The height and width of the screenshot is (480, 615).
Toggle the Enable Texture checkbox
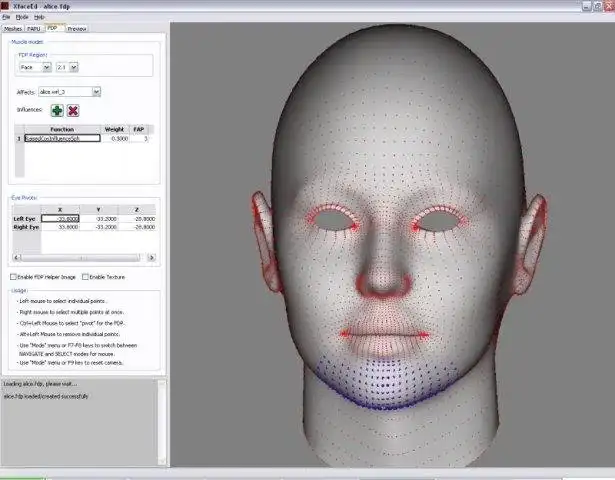(x=84, y=276)
